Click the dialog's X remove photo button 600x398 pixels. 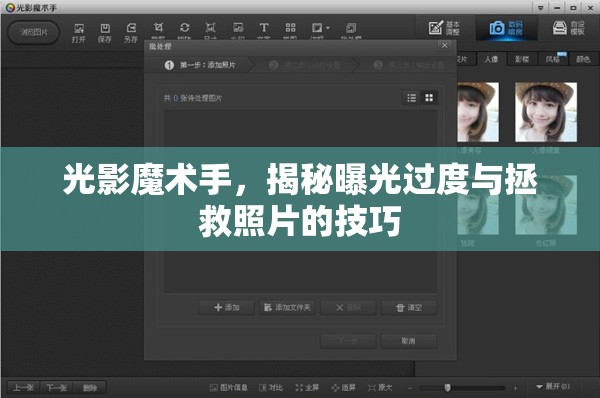348,307
